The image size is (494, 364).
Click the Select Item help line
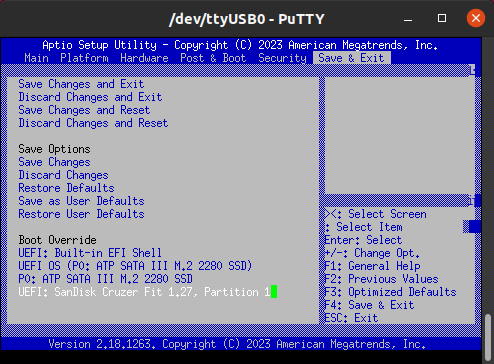point(364,227)
